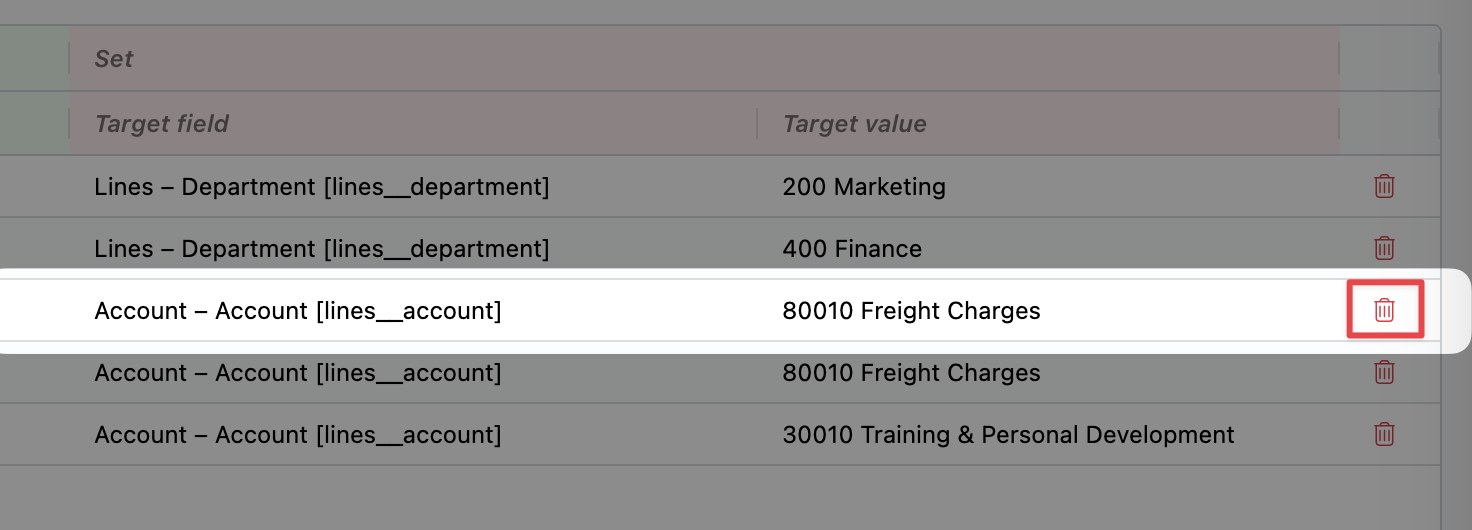Select the 200 Marketing target value cell
The height and width of the screenshot is (530, 1472).
[x=864, y=187]
